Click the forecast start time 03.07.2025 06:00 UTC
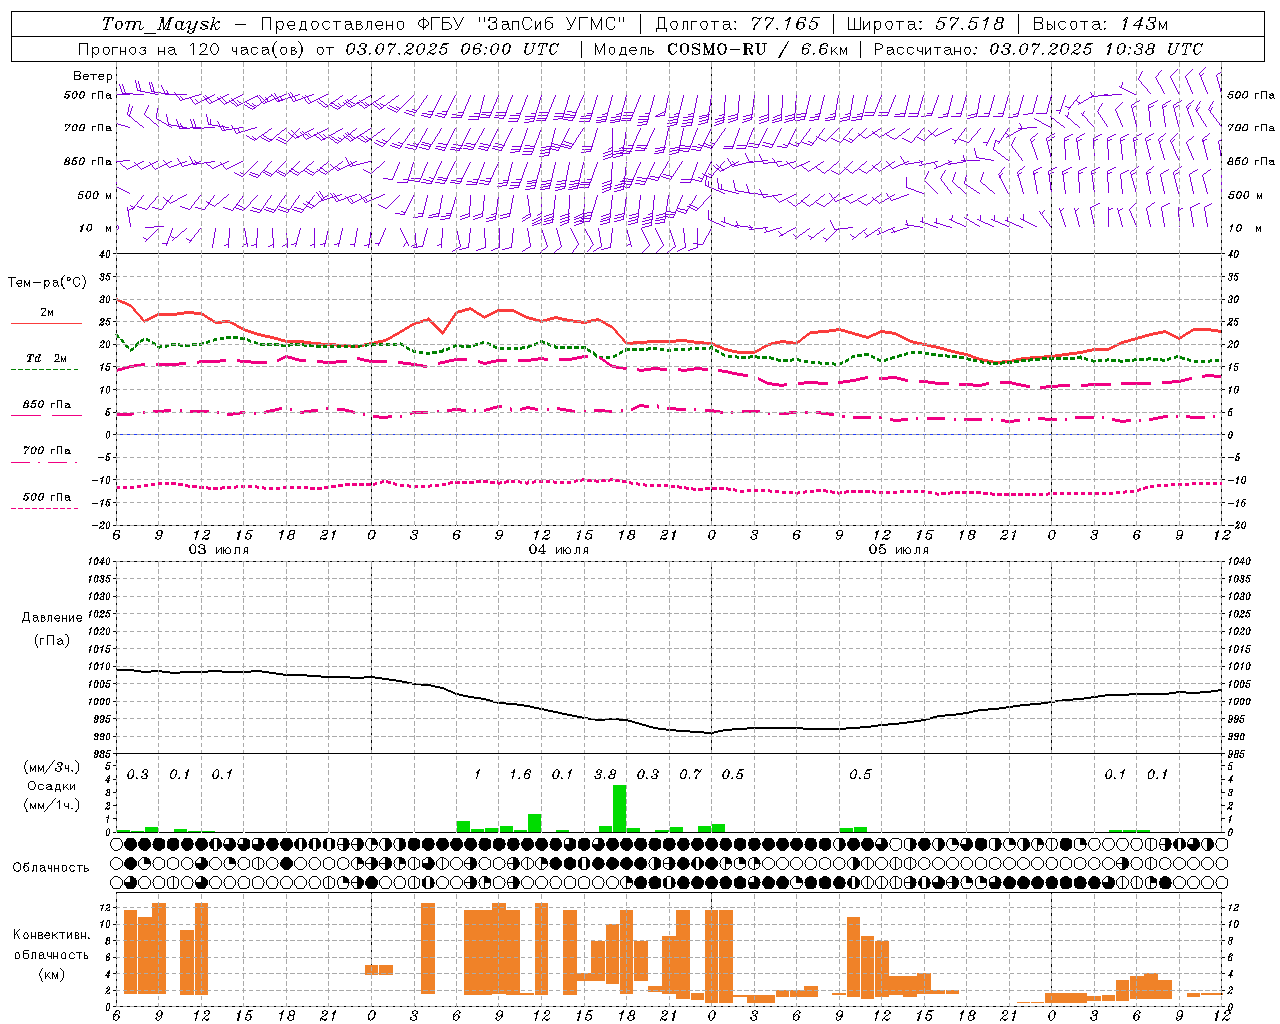The width and height of the screenshot is (1280, 1024). [452, 49]
